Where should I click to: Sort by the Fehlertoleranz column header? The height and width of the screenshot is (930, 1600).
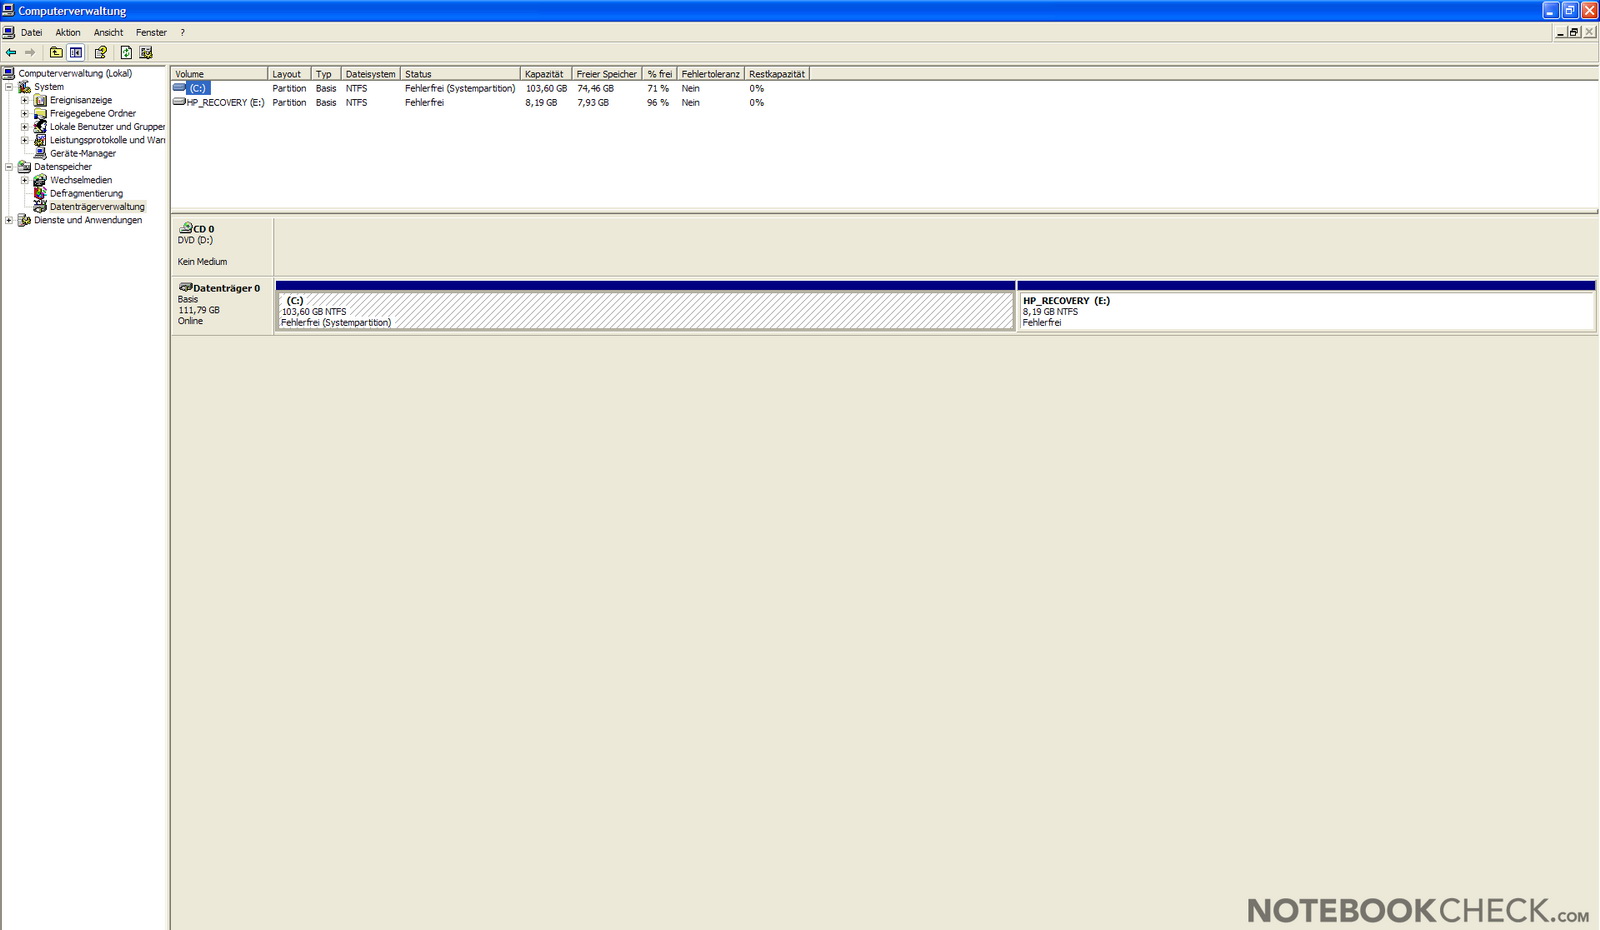711,74
